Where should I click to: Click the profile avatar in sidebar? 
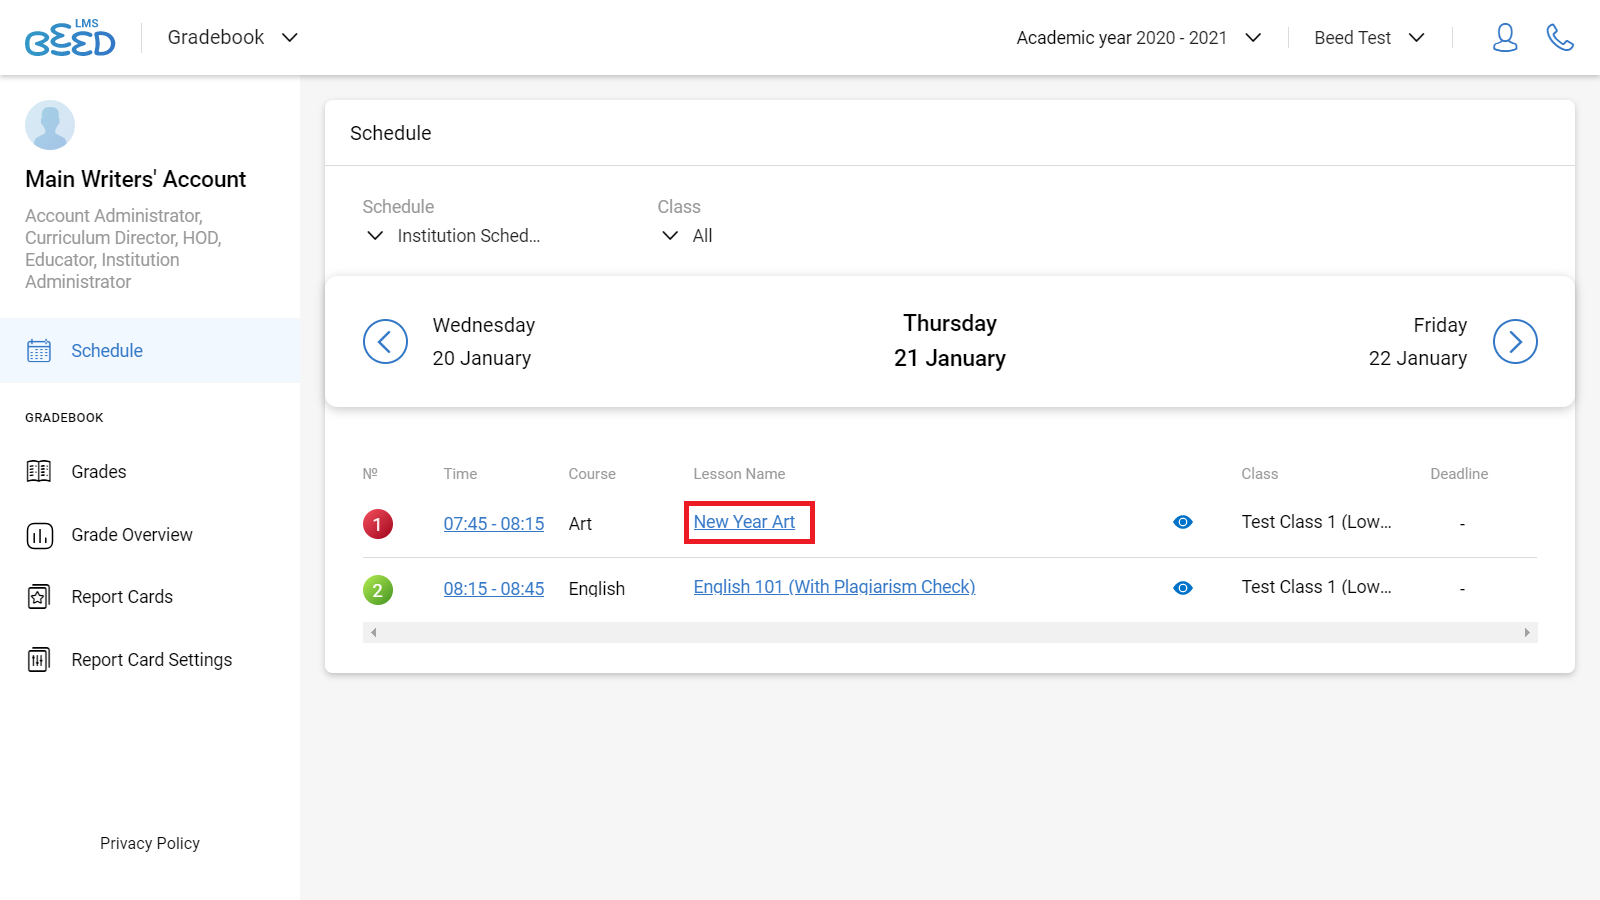(x=50, y=125)
